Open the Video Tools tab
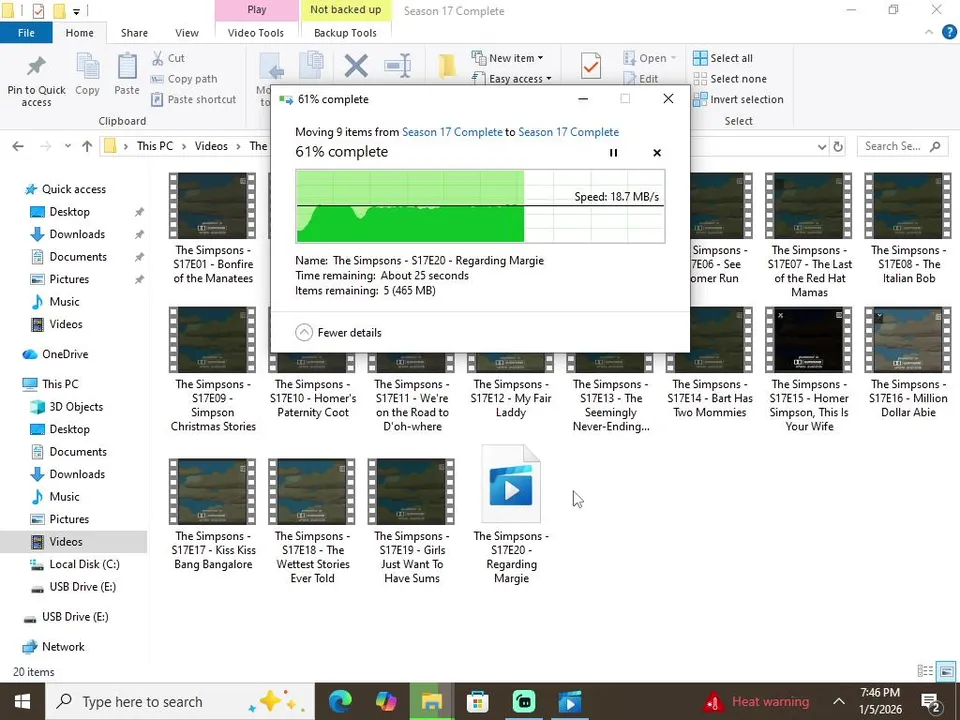960x720 pixels. coord(256,33)
